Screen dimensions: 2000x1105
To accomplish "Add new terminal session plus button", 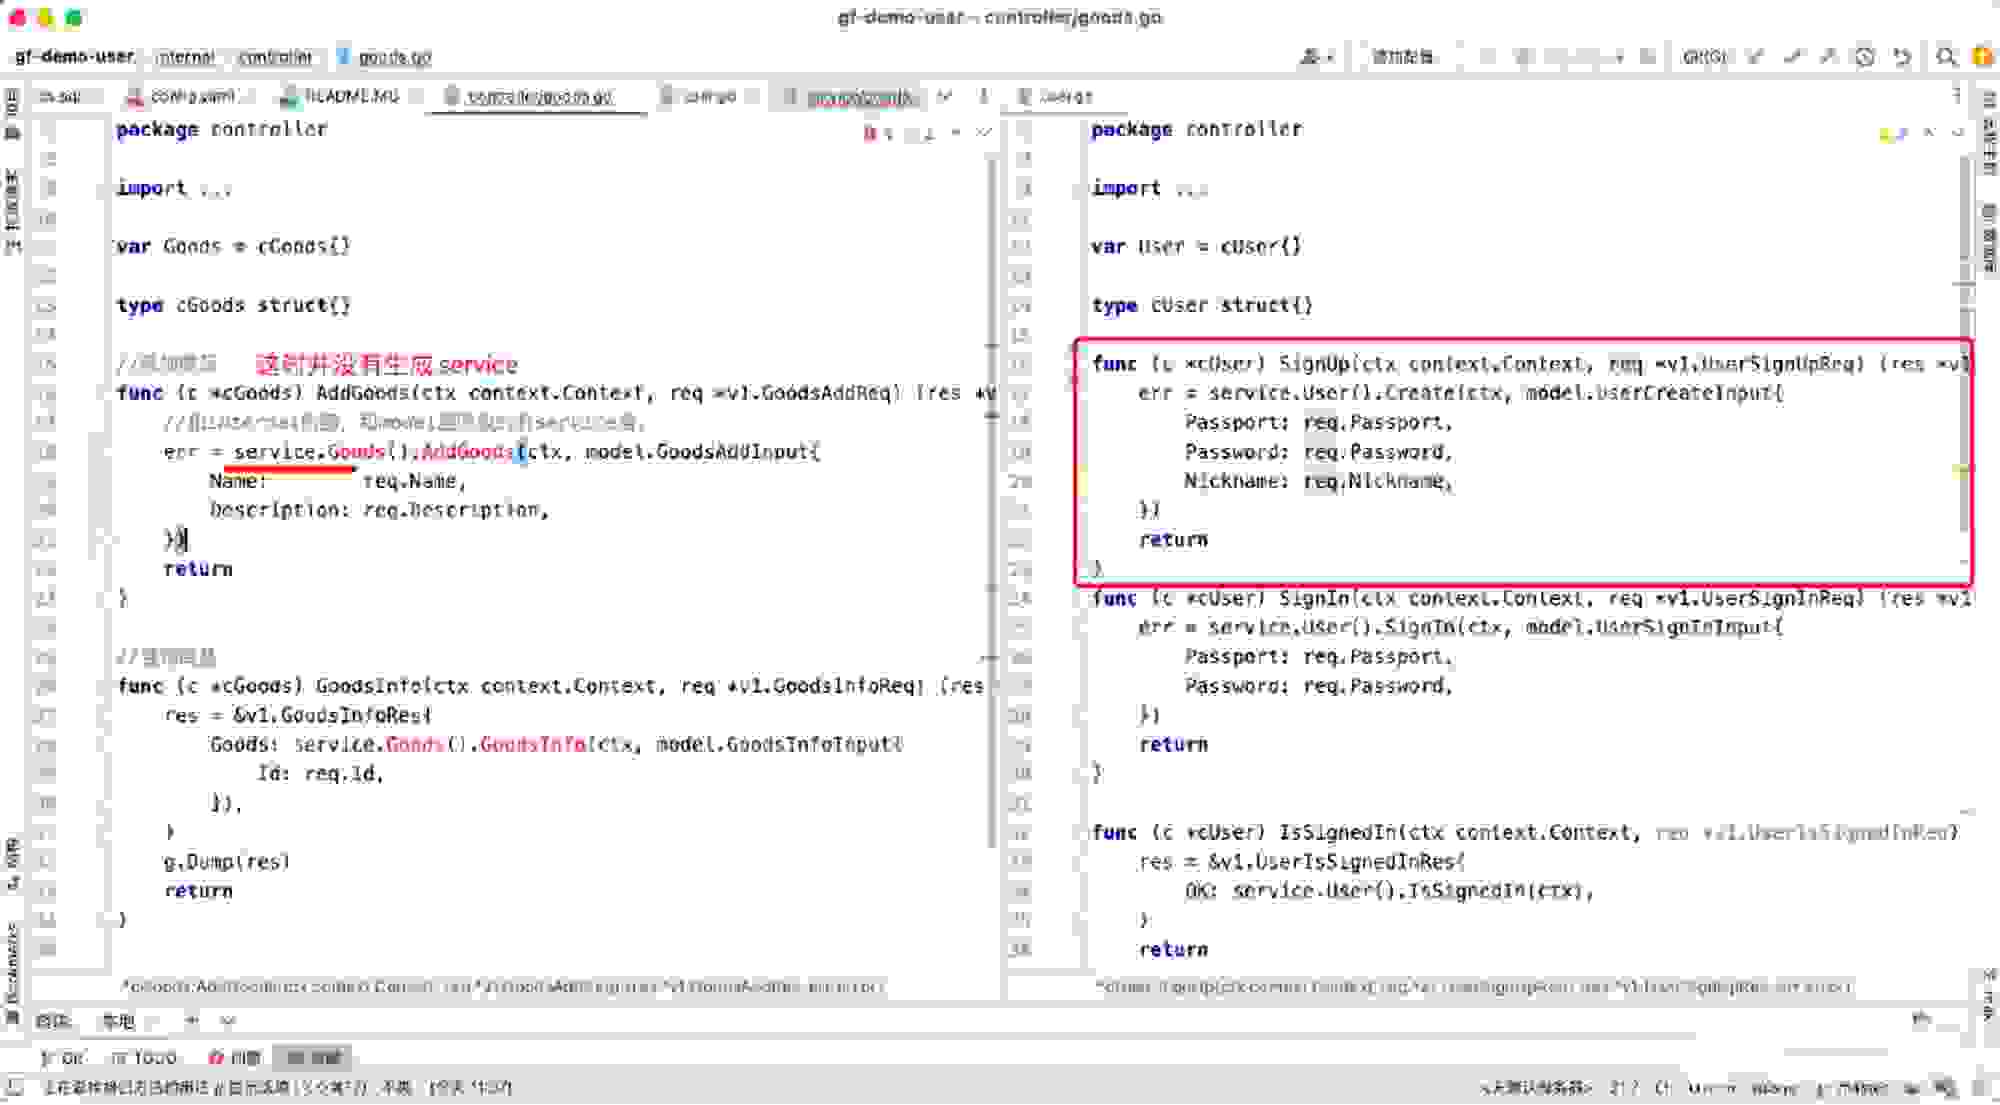I will coord(192,1020).
